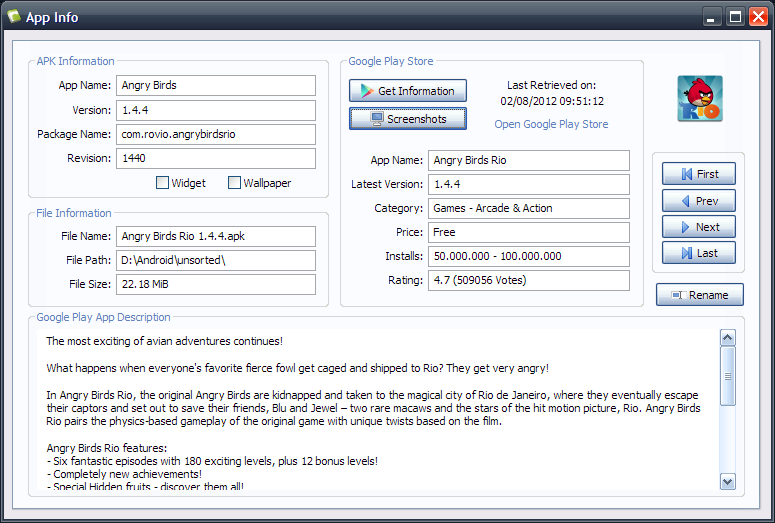Click the description scrollbar down arrow
Screen dimensions: 775x523
[728, 481]
